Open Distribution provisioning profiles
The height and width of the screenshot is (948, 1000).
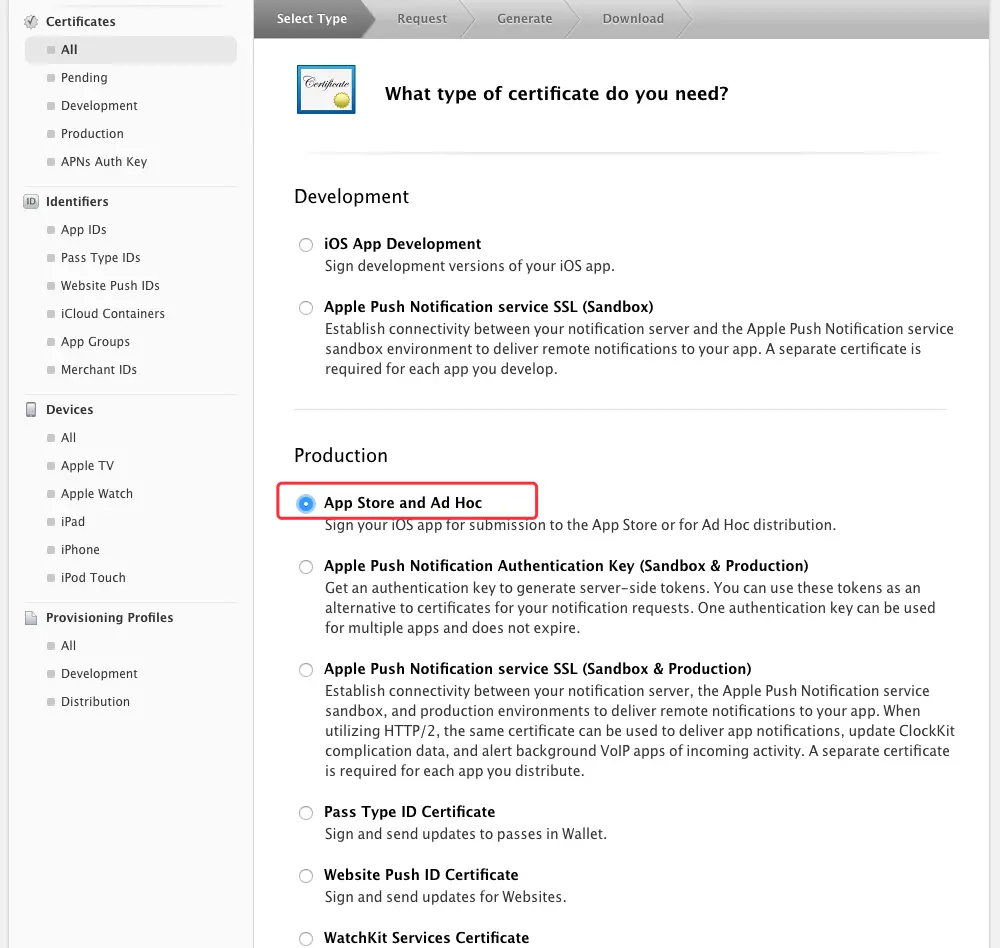point(95,702)
